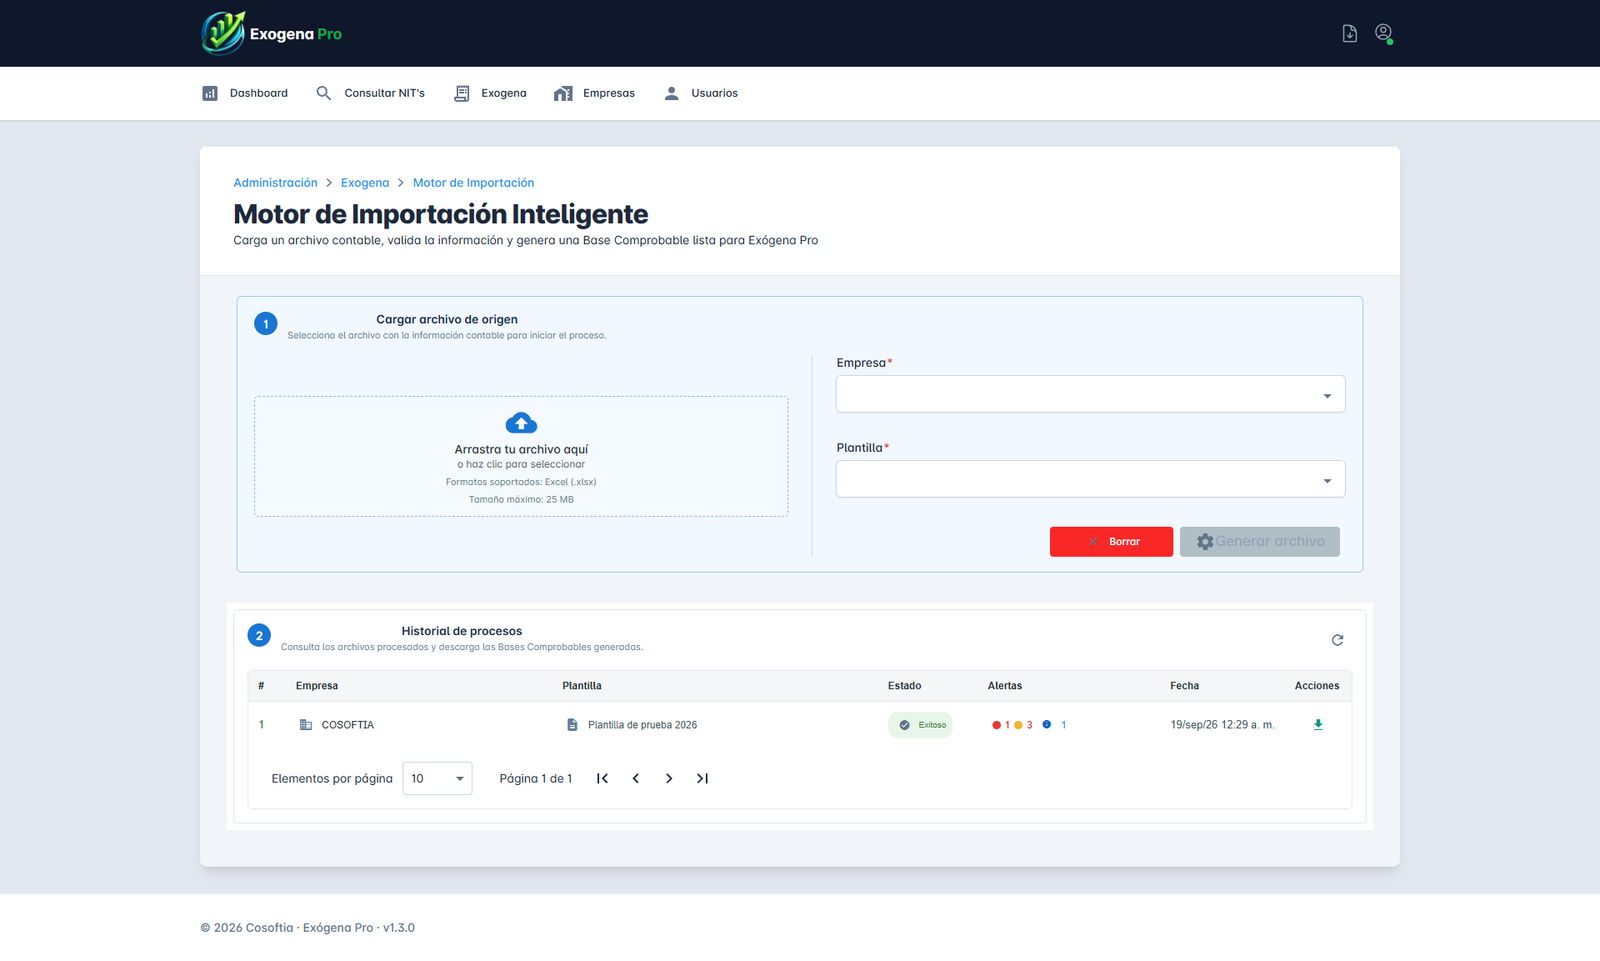Click the Arrastra tu archivo aquí drop zone
Viewport: 1600px width, 961px height.
(521, 456)
